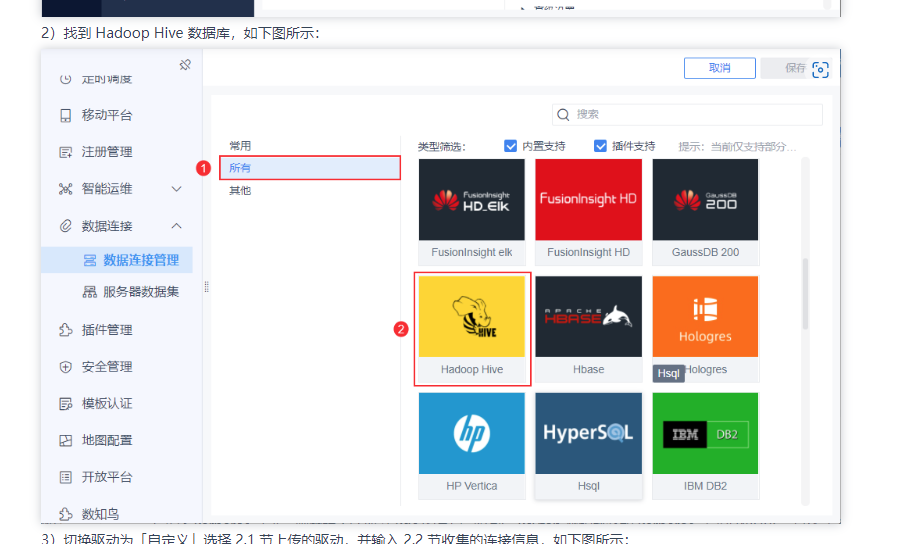Image resolution: width=909 pixels, height=544 pixels.
Task: Click the 模板认证 label
Action: coord(107,404)
